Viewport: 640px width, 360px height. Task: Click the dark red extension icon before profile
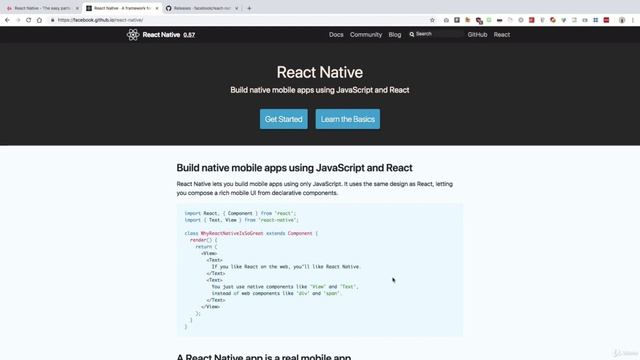[x=607, y=20]
